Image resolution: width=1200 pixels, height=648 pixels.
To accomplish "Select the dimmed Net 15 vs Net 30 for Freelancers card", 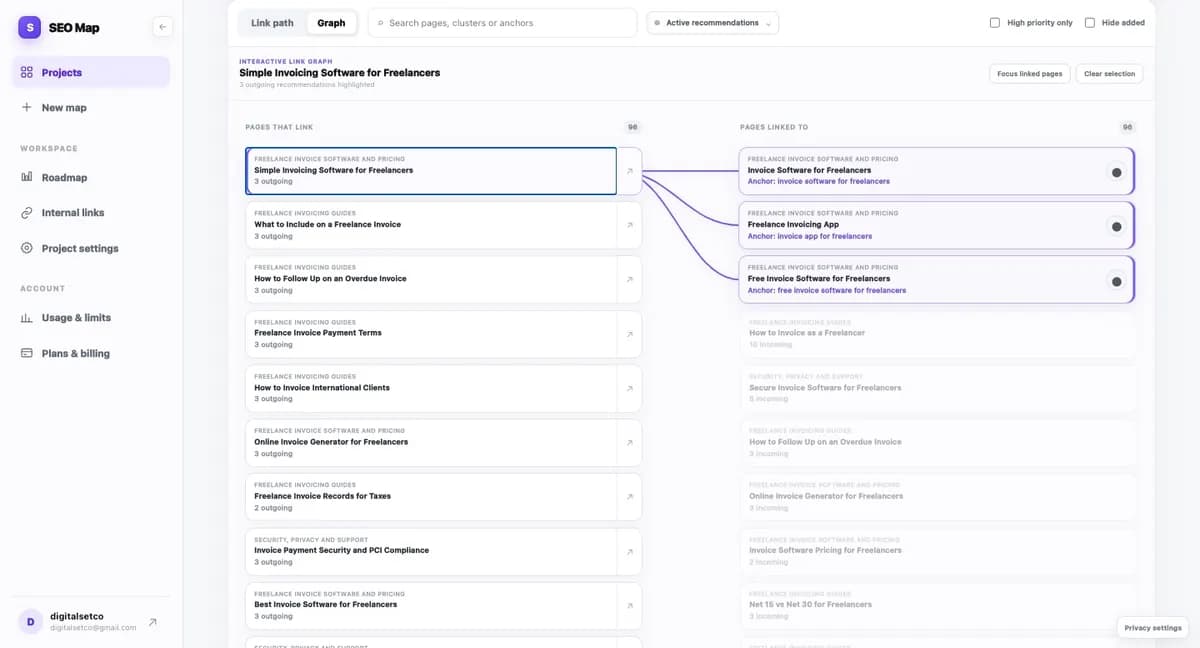I will (937, 605).
